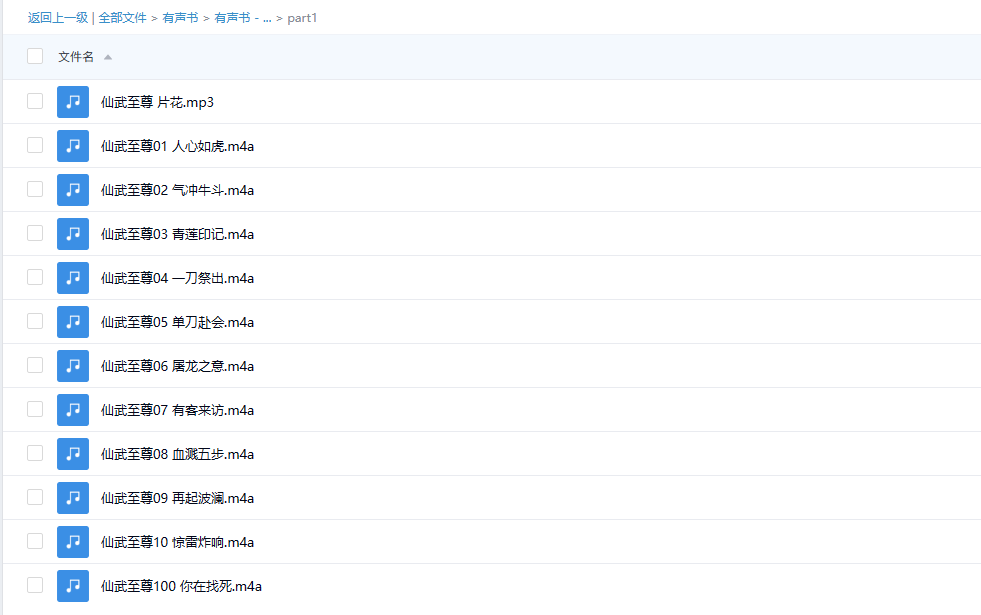Viewport: 981px width, 615px height.
Task: Click the music icon of 仙武至尊10 惊雷炸响
Action: pyautogui.click(x=73, y=542)
